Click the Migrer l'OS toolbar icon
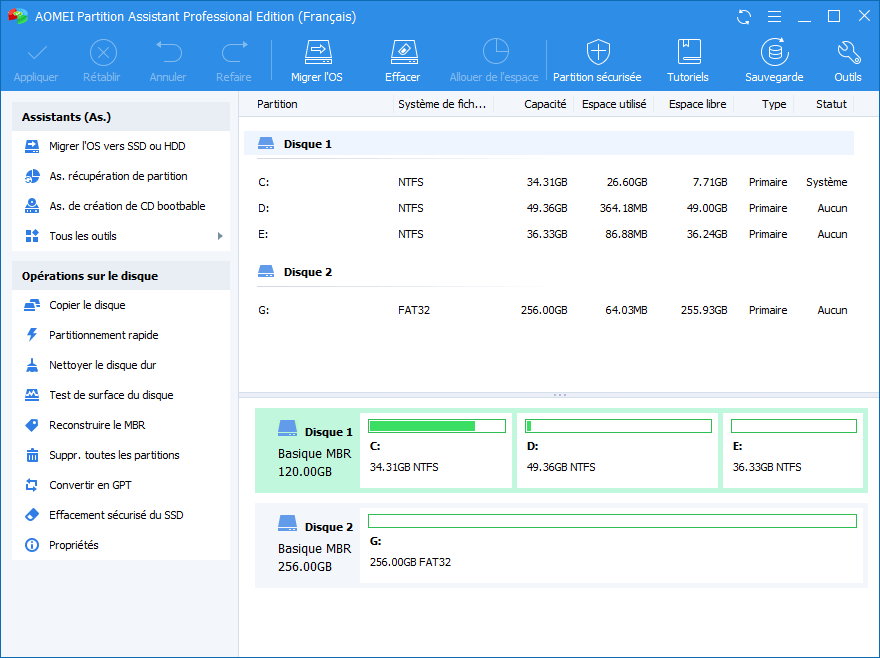 (x=316, y=53)
